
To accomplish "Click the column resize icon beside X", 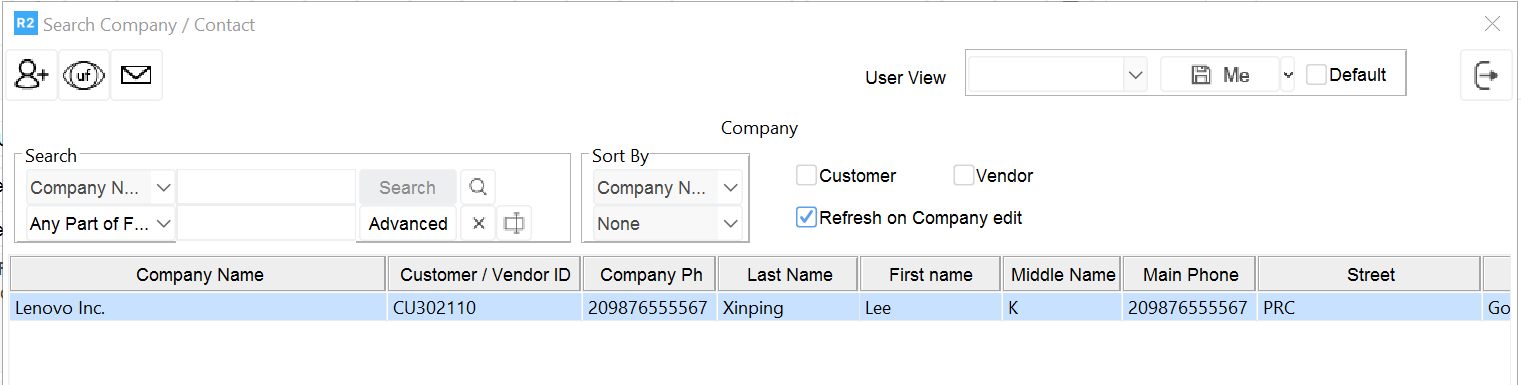I will [x=514, y=223].
